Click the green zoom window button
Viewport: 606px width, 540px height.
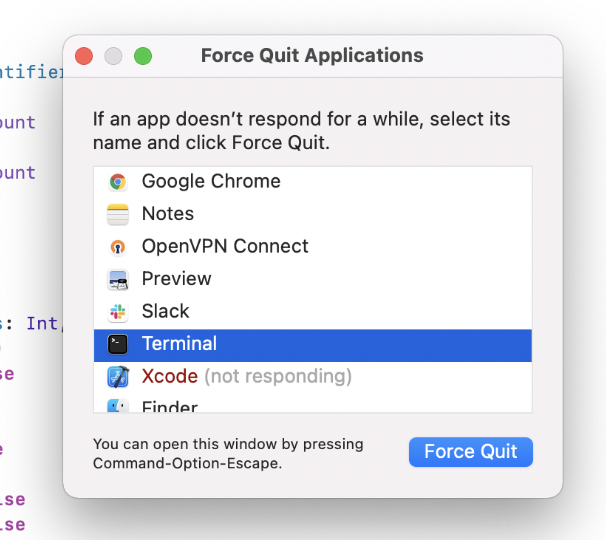click(x=143, y=56)
